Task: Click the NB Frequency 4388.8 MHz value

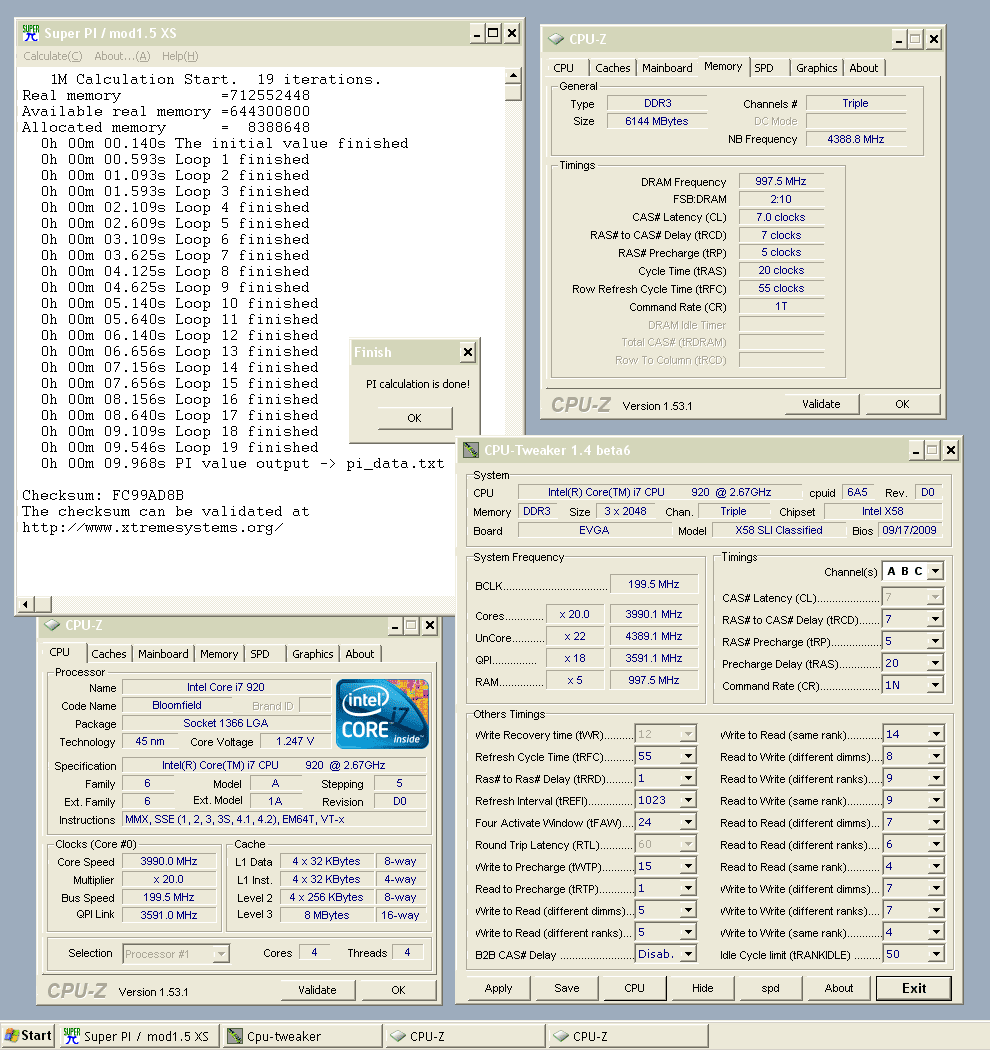Action: (x=855, y=139)
